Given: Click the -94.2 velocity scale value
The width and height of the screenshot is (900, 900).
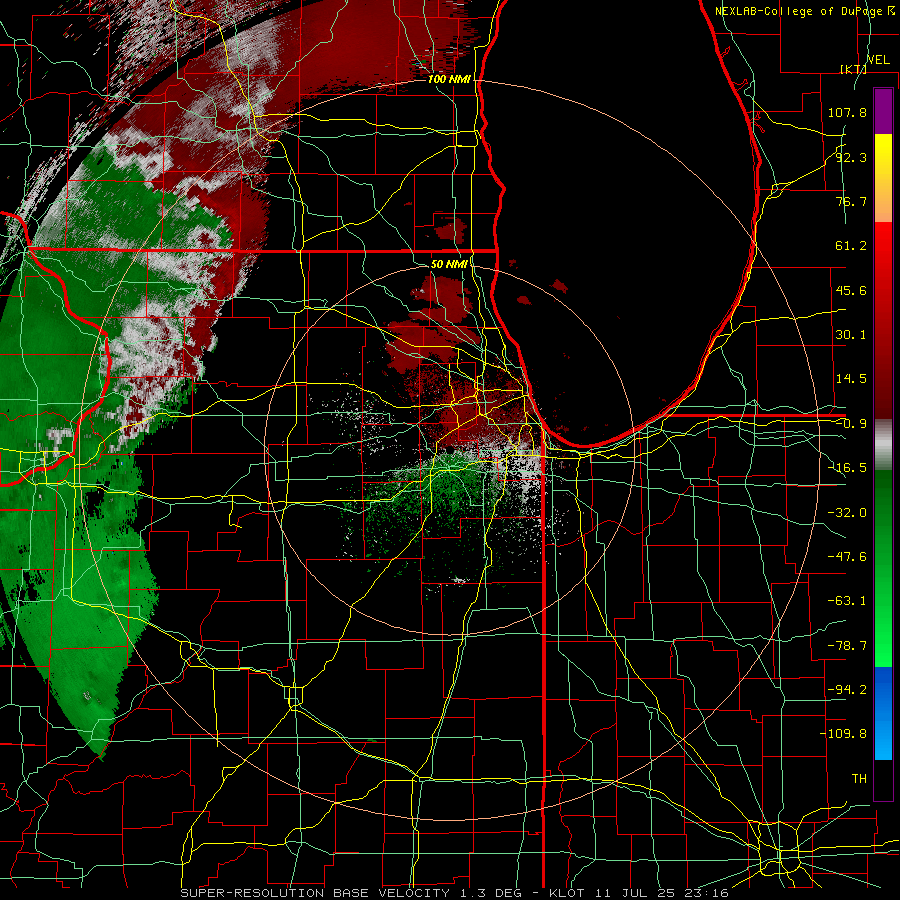Looking at the screenshot, I should (x=847, y=689).
